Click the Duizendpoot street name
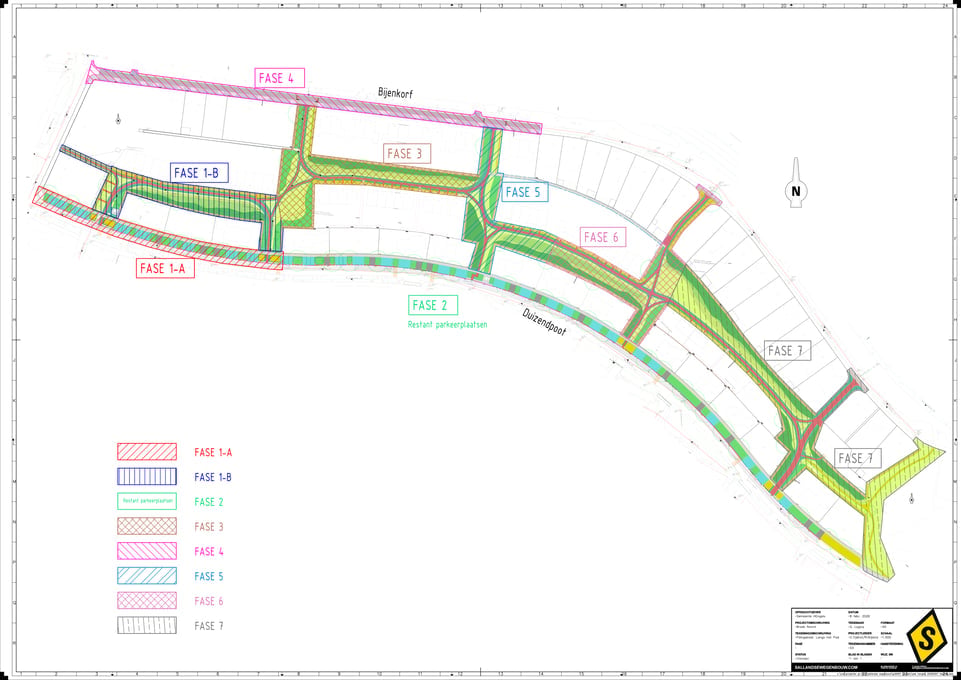961x680 pixels. 545,323
